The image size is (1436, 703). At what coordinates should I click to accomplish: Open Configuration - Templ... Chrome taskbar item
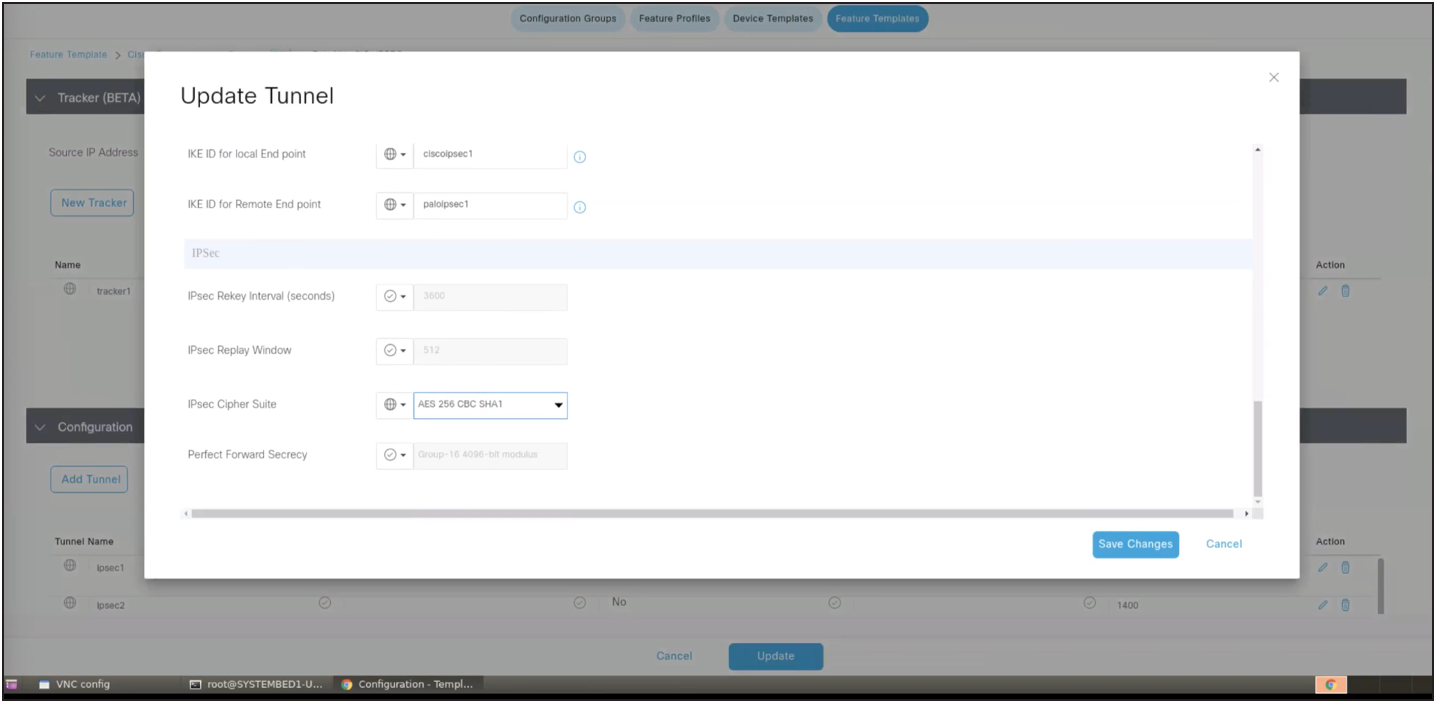408,685
